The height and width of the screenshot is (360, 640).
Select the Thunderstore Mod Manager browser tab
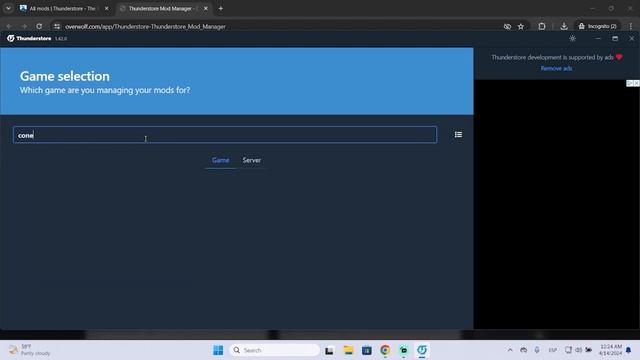[163, 8]
